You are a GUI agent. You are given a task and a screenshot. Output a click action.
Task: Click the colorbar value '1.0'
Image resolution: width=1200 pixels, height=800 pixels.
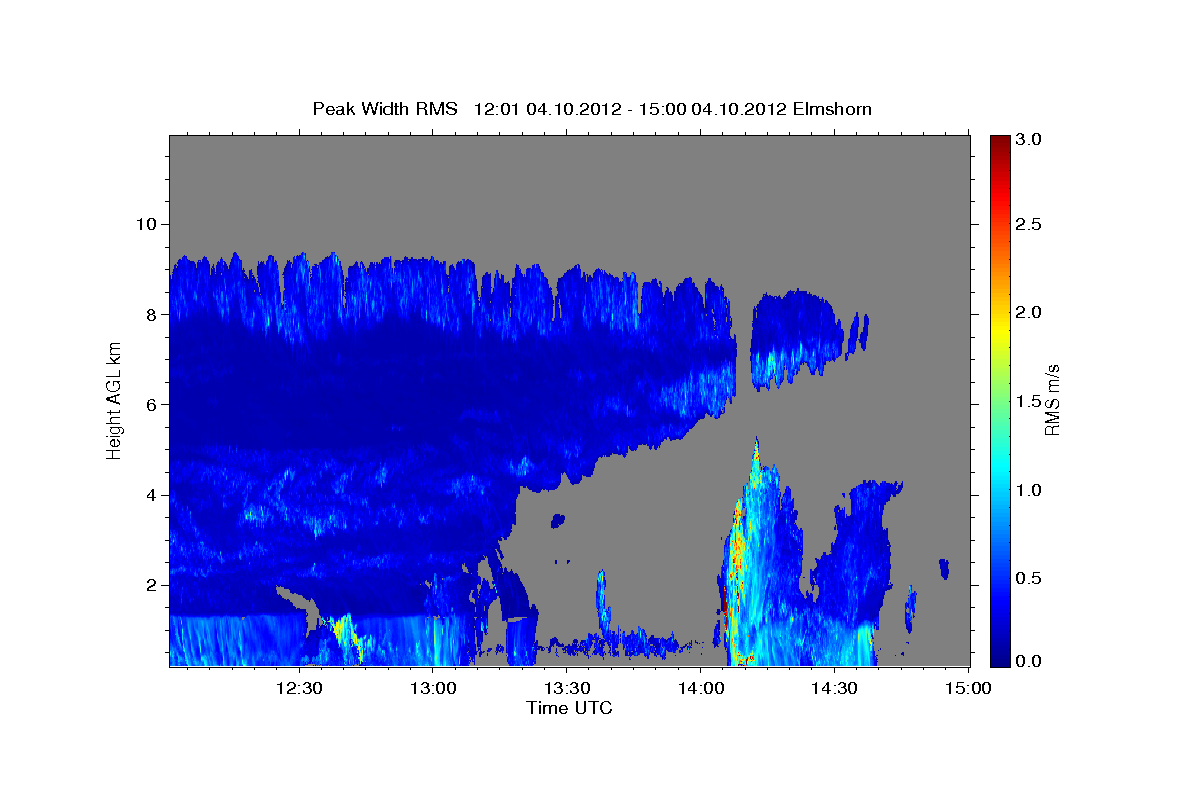pos(1029,490)
